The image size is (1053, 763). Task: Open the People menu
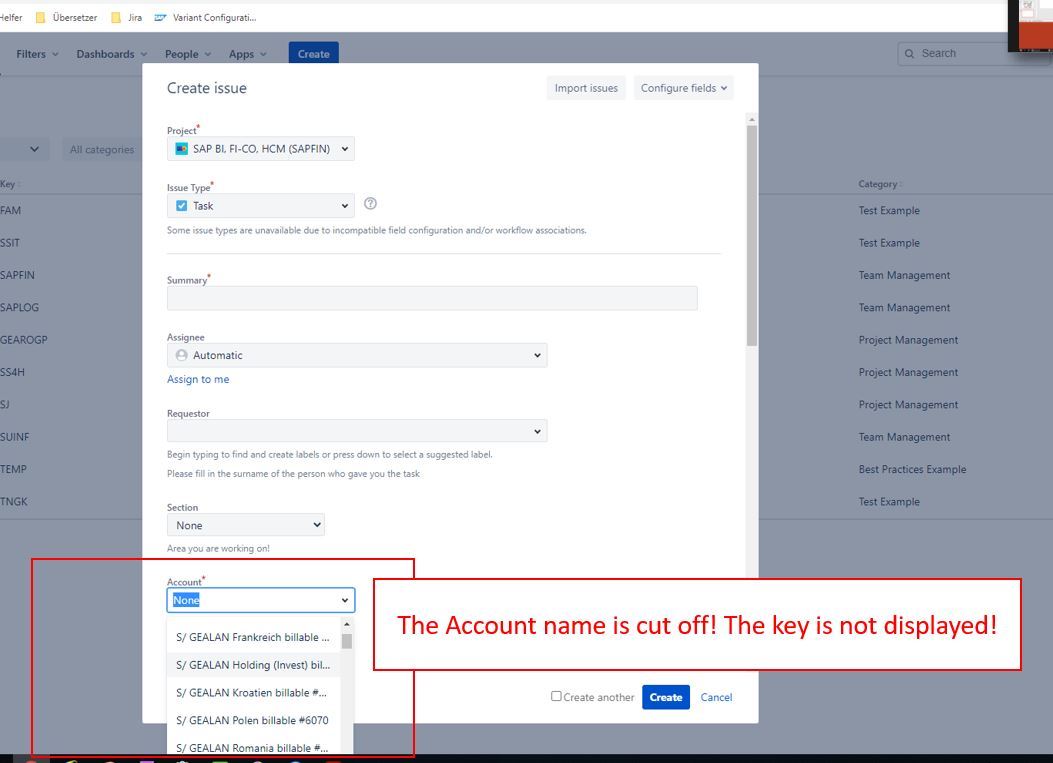click(x=187, y=54)
